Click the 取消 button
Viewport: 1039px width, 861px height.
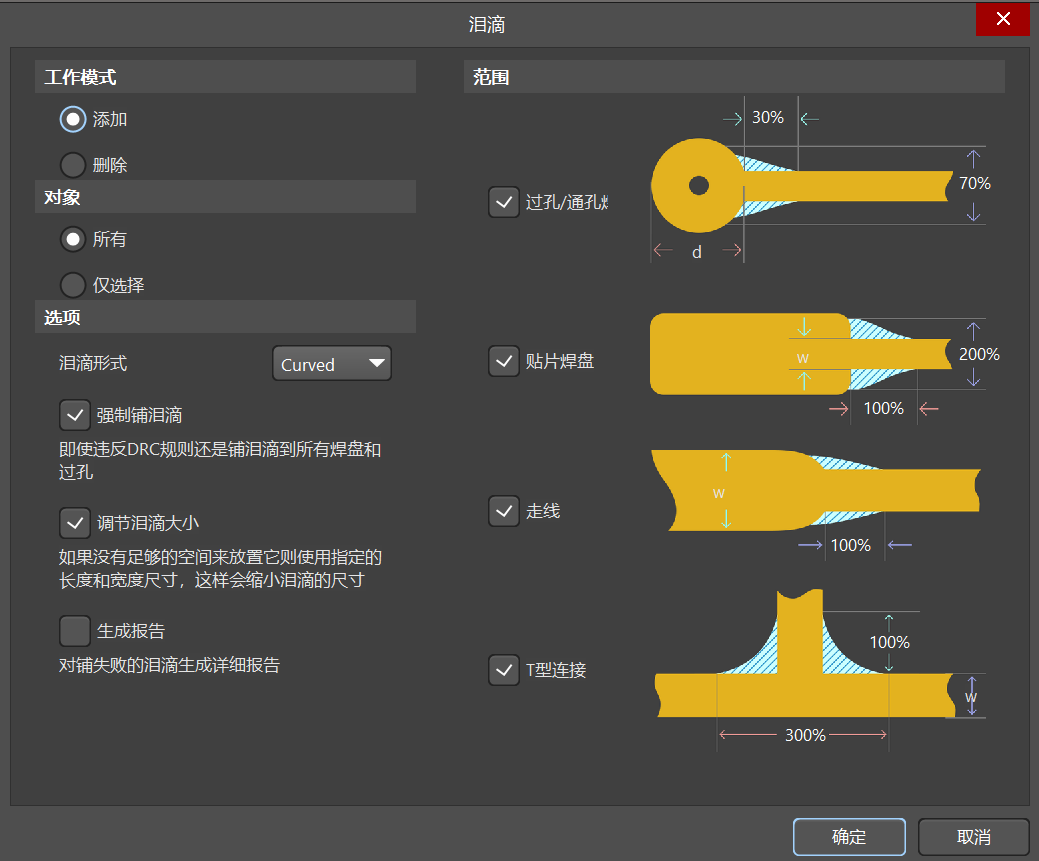coord(973,836)
